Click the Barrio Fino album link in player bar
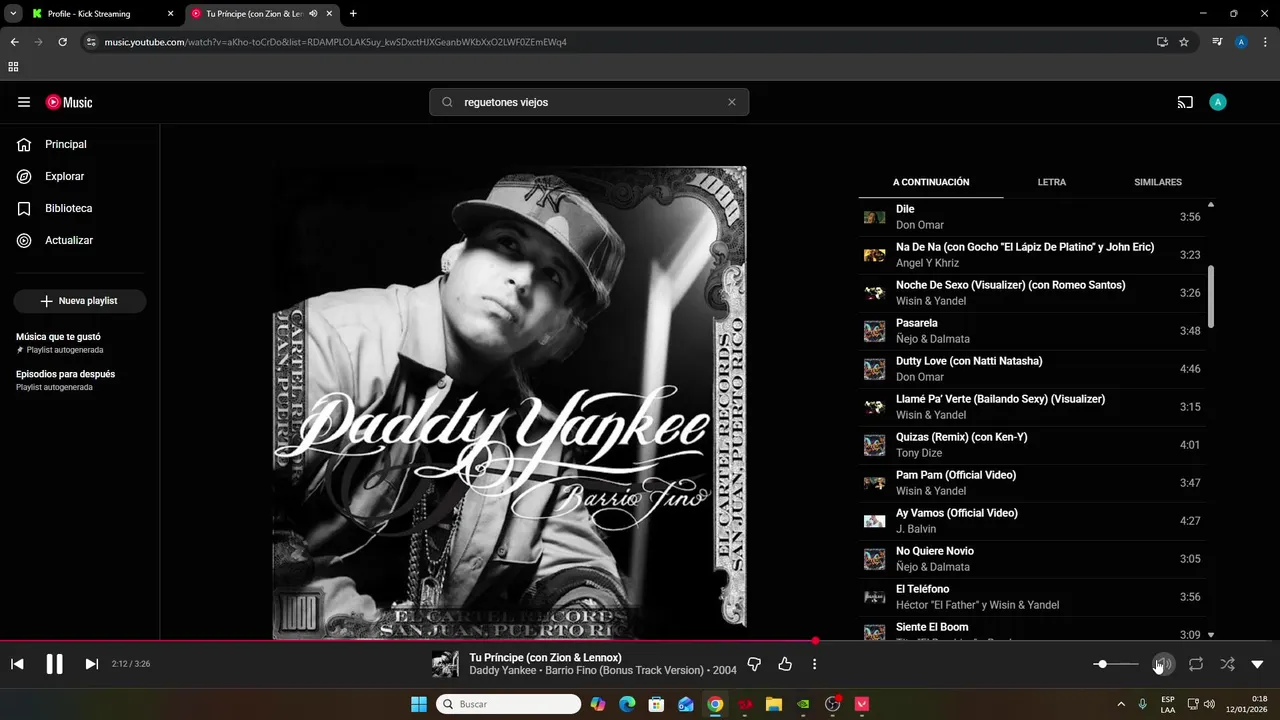The width and height of the screenshot is (1280, 720). tap(626, 671)
